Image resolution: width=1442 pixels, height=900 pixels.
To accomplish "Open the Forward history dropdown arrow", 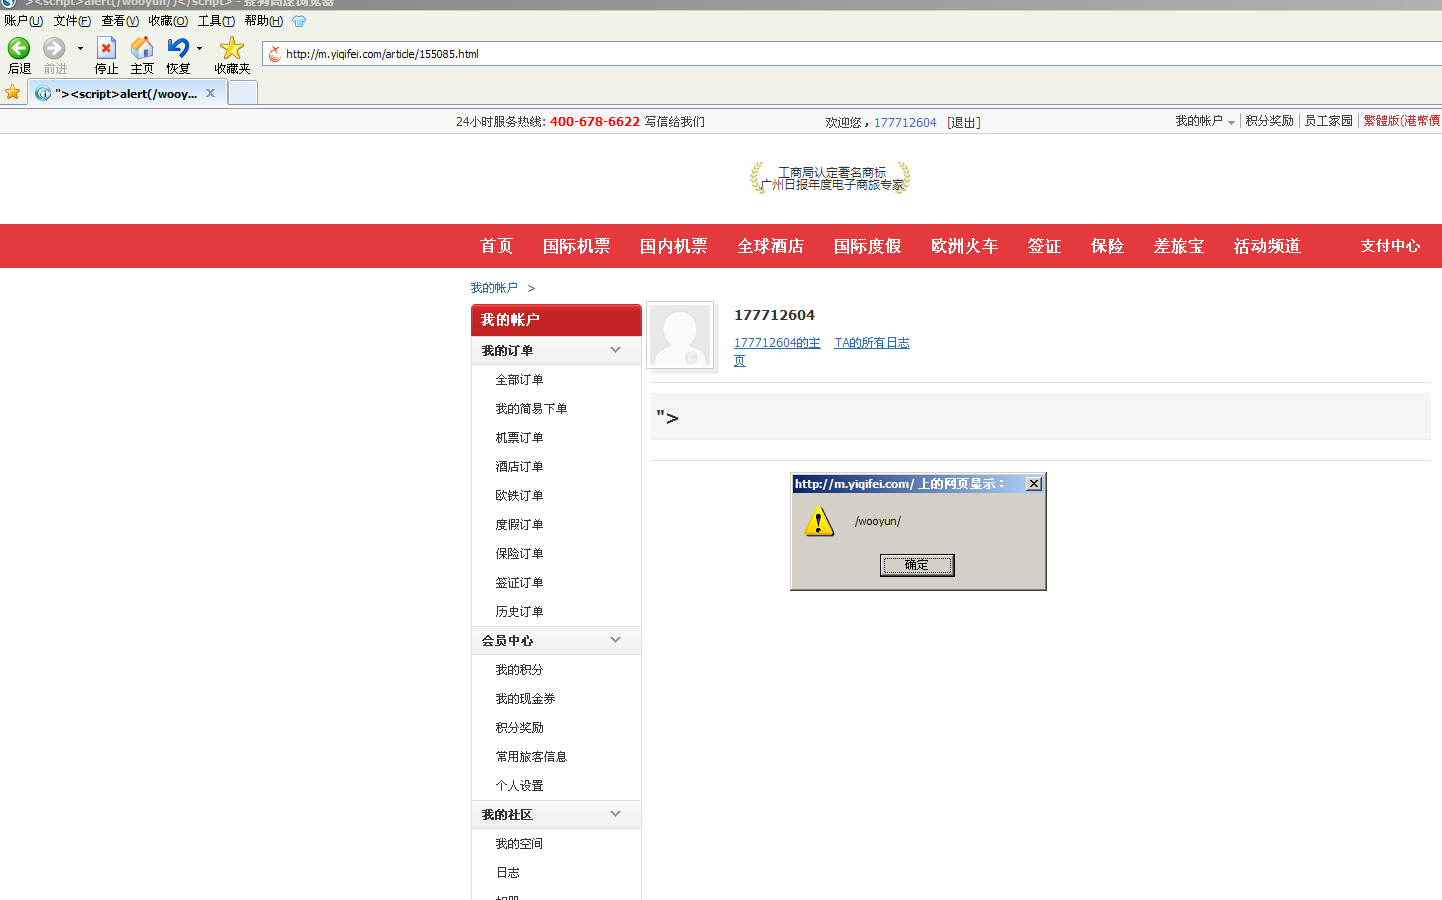I will (80, 48).
